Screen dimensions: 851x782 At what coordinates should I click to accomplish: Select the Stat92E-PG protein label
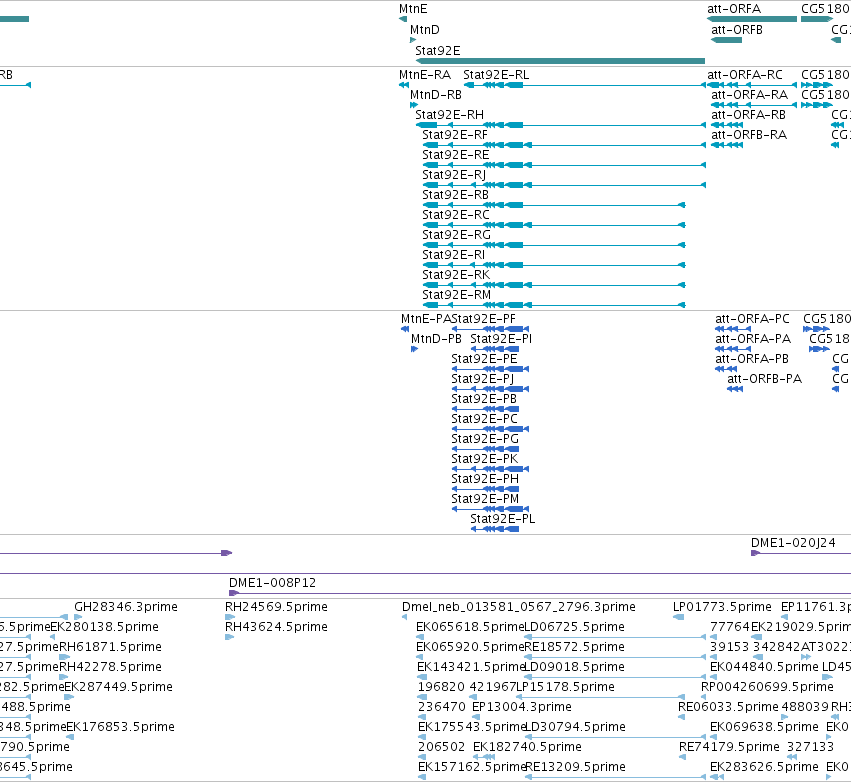pos(485,439)
